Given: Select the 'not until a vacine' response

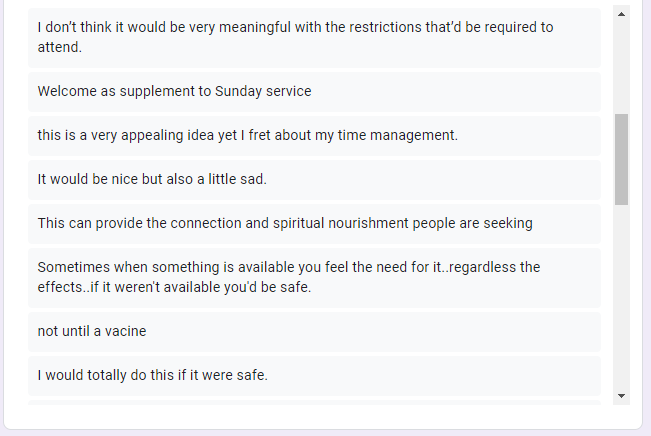Looking at the screenshot, I should [314, 332].
